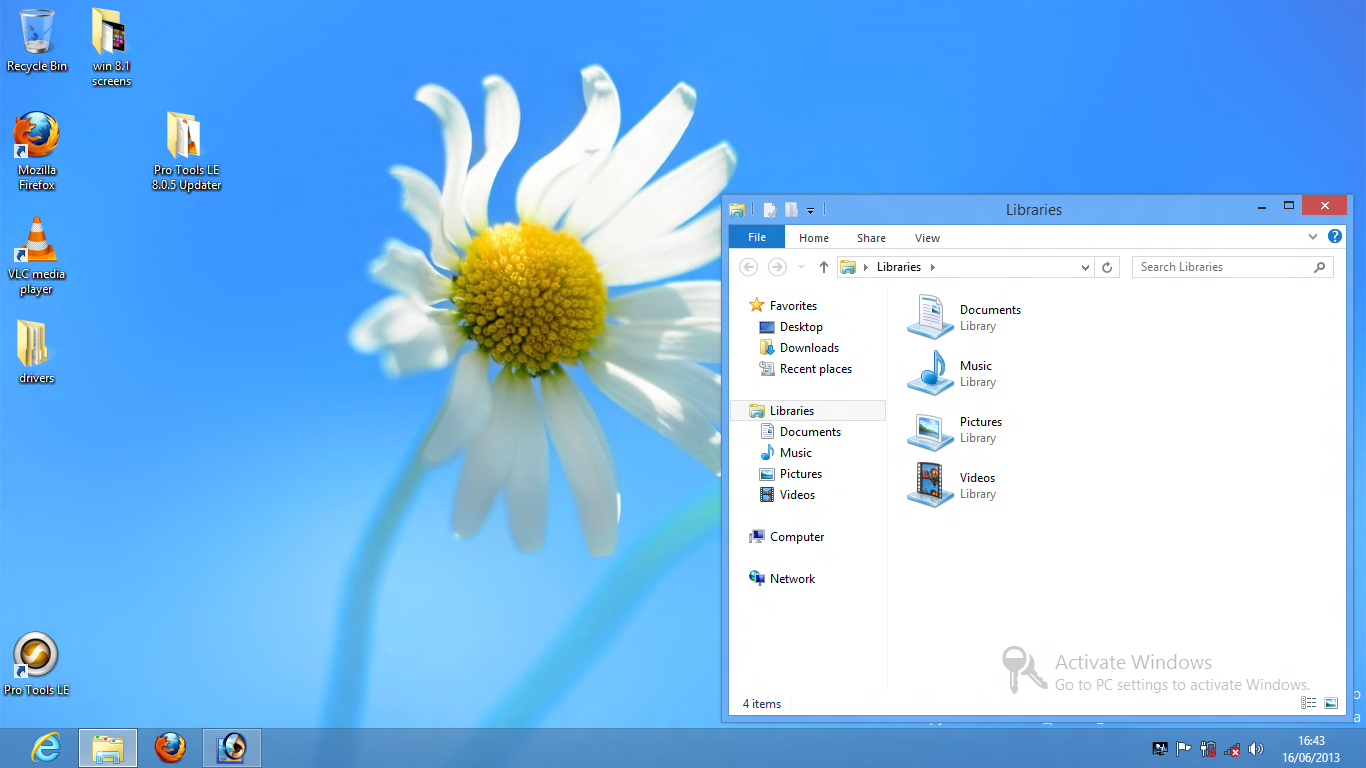The width and height of the screenshot is (1366, 768).
Task: Click the battery power tray icon
Action: tap(1208, 749)
